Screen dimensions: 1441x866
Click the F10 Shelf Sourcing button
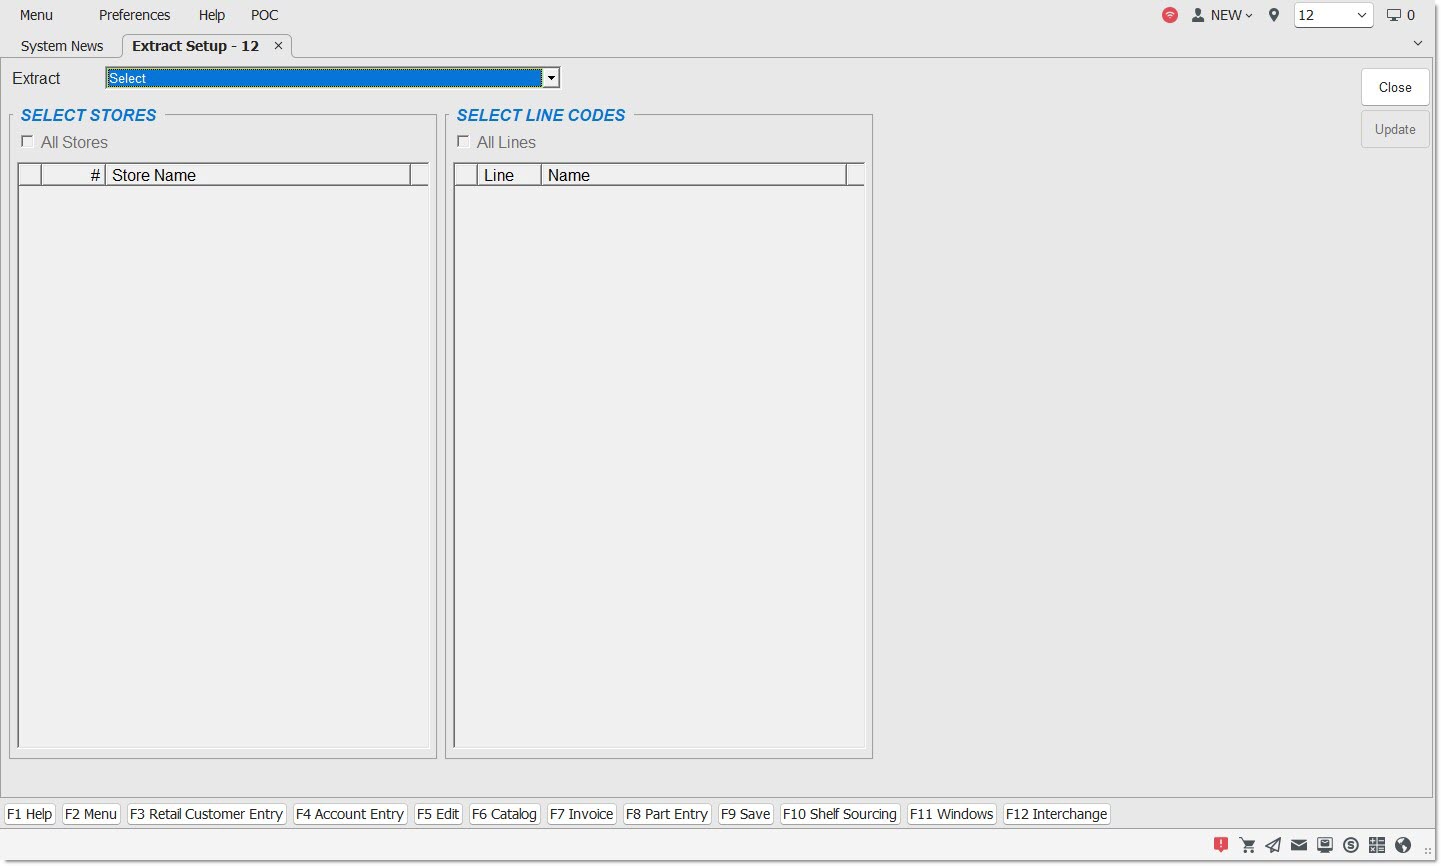pyautogui.click(x=839, y=814)
